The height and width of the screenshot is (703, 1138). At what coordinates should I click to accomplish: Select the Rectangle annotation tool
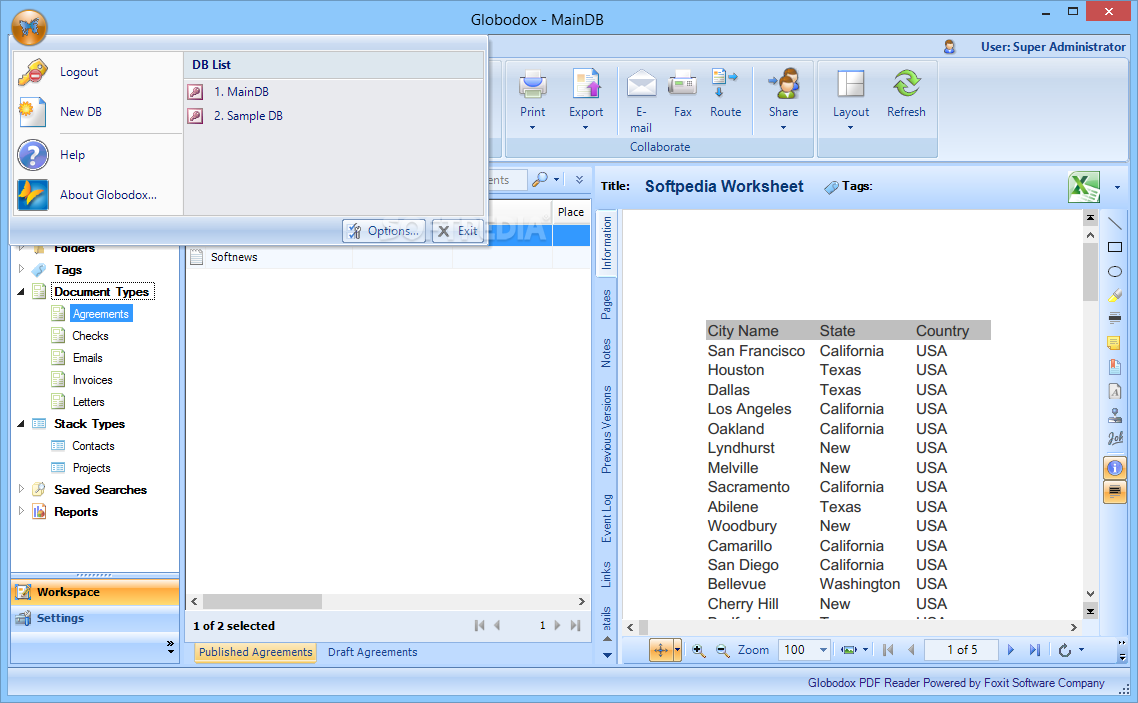pyautogui.click(x=1115, y=247)
